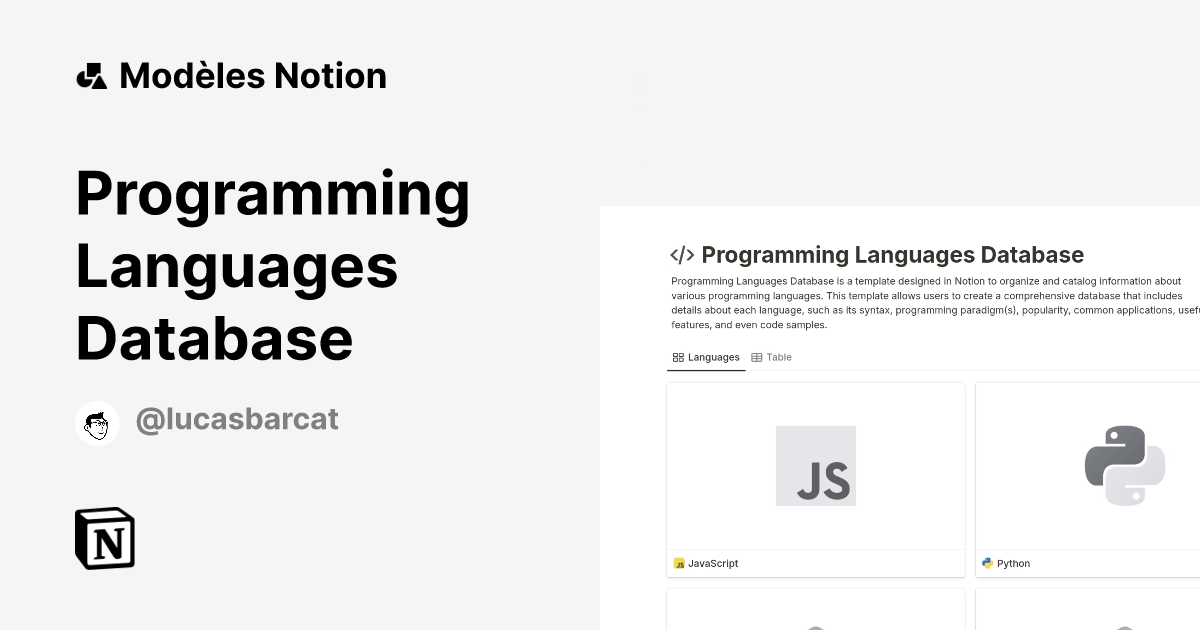This screenshot has width=1200, height=630.
Task: Click the black Notion logo
Action: click(105, 538)
